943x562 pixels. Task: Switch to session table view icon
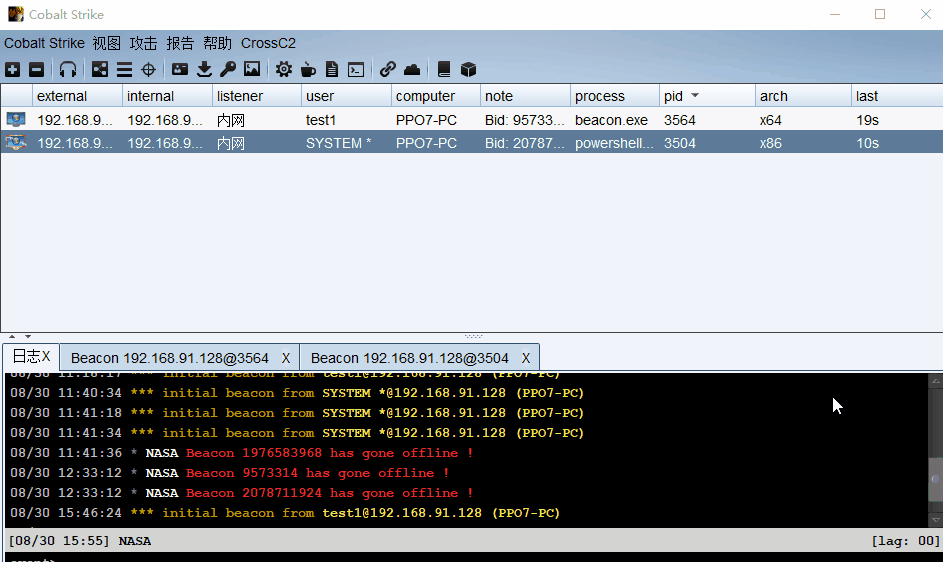click(124, 70)
